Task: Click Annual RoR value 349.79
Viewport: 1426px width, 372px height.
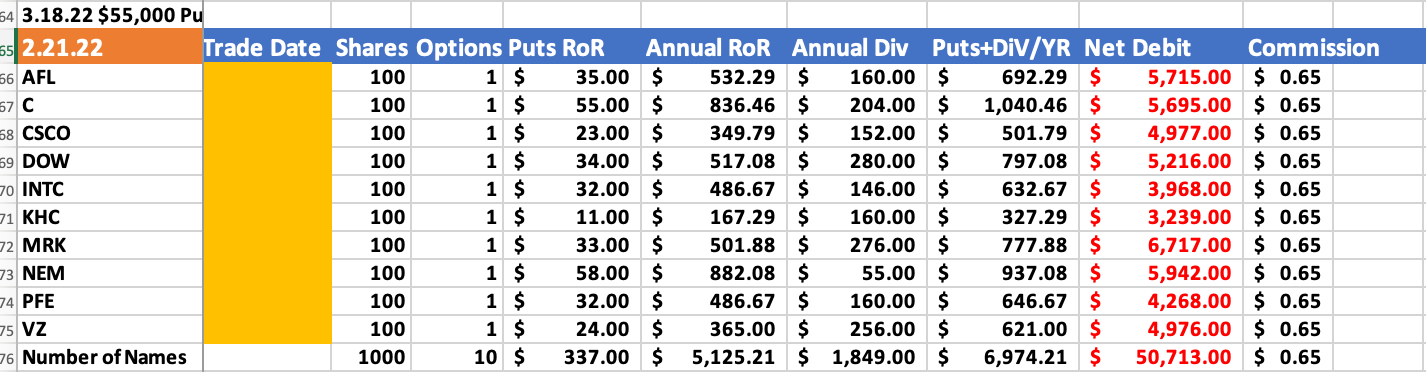Action: click(x=713, y=133)
